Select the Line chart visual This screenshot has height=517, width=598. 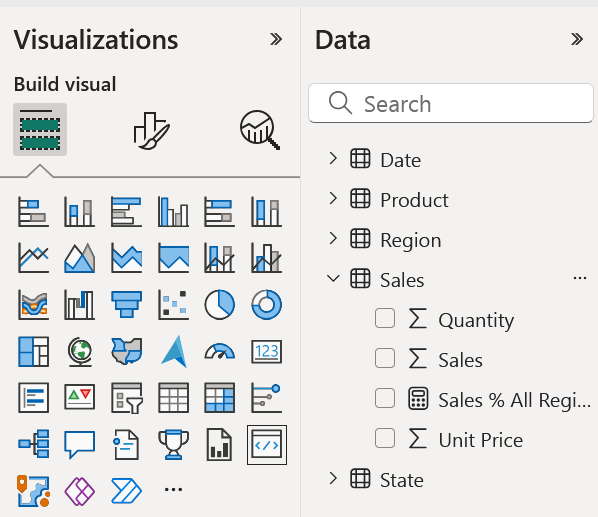tap(34, 258)
